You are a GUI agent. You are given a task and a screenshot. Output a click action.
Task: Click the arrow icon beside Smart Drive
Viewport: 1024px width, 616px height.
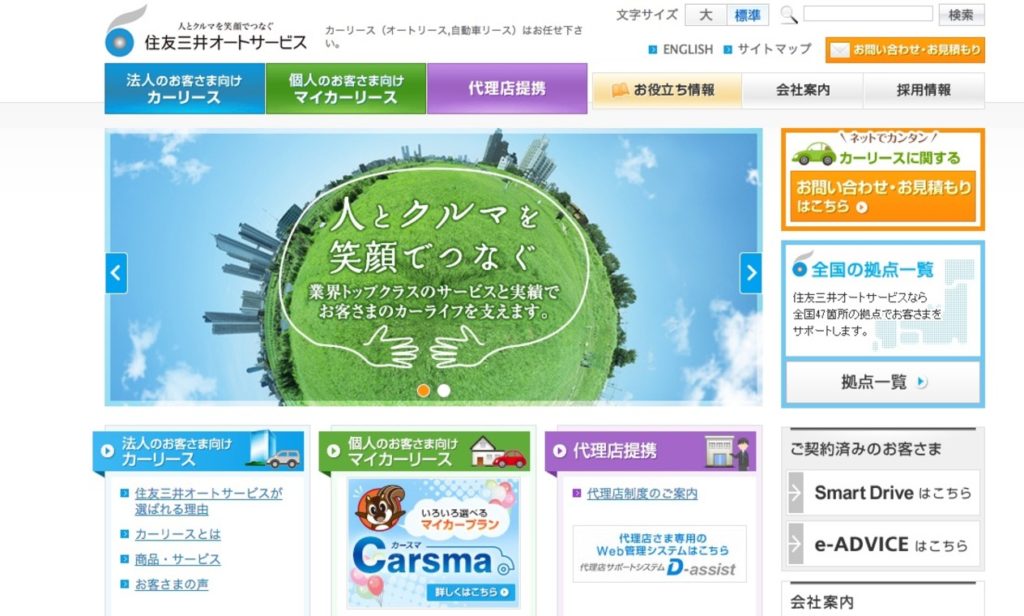tap(795, 493)
